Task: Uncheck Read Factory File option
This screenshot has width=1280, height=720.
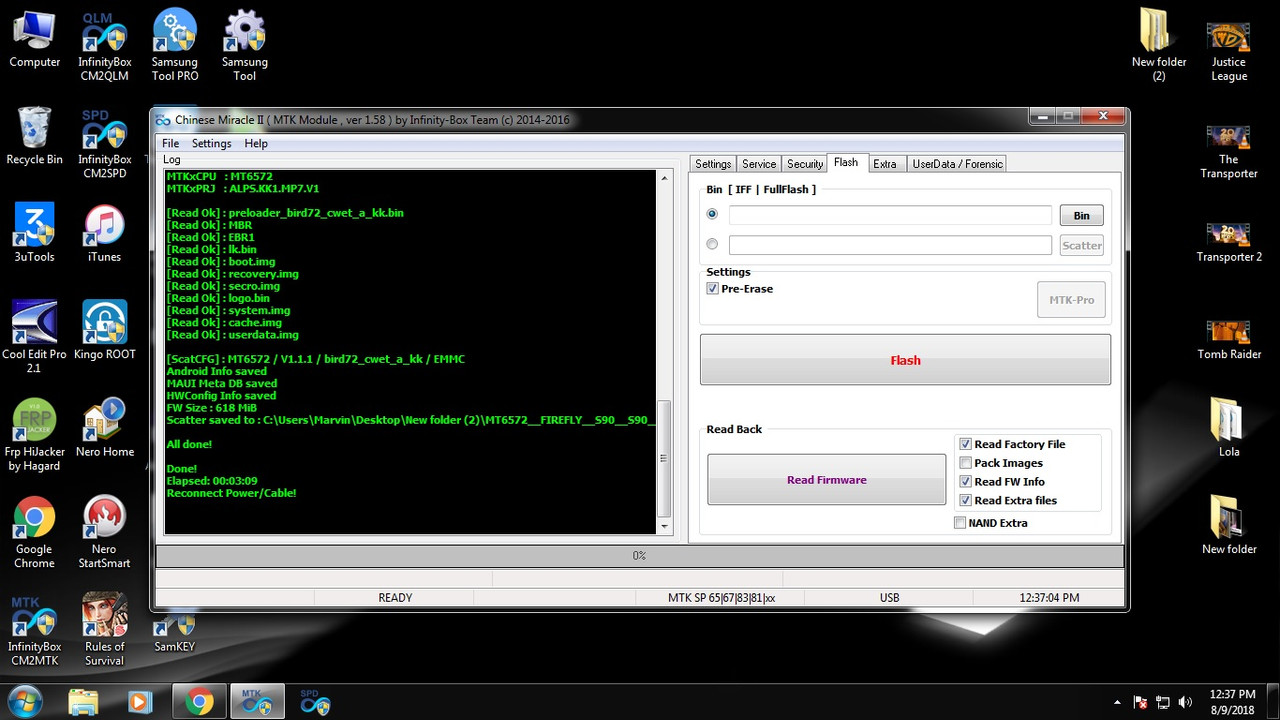Action: click(965, 444)
